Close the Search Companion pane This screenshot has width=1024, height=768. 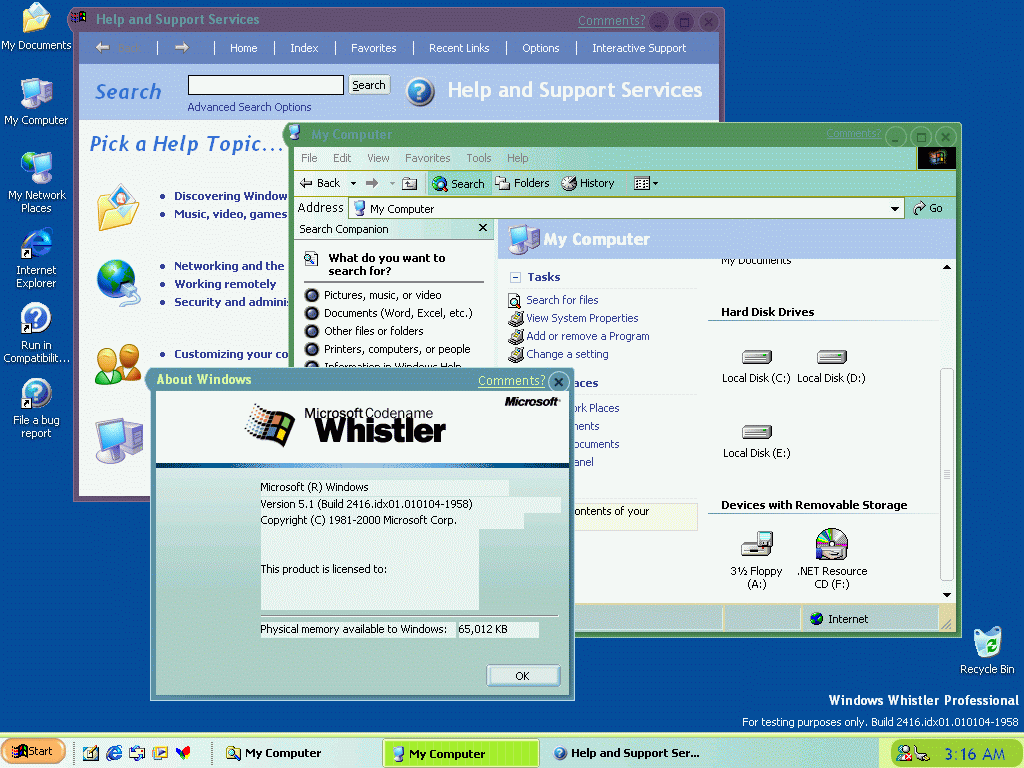pos(483,228)
